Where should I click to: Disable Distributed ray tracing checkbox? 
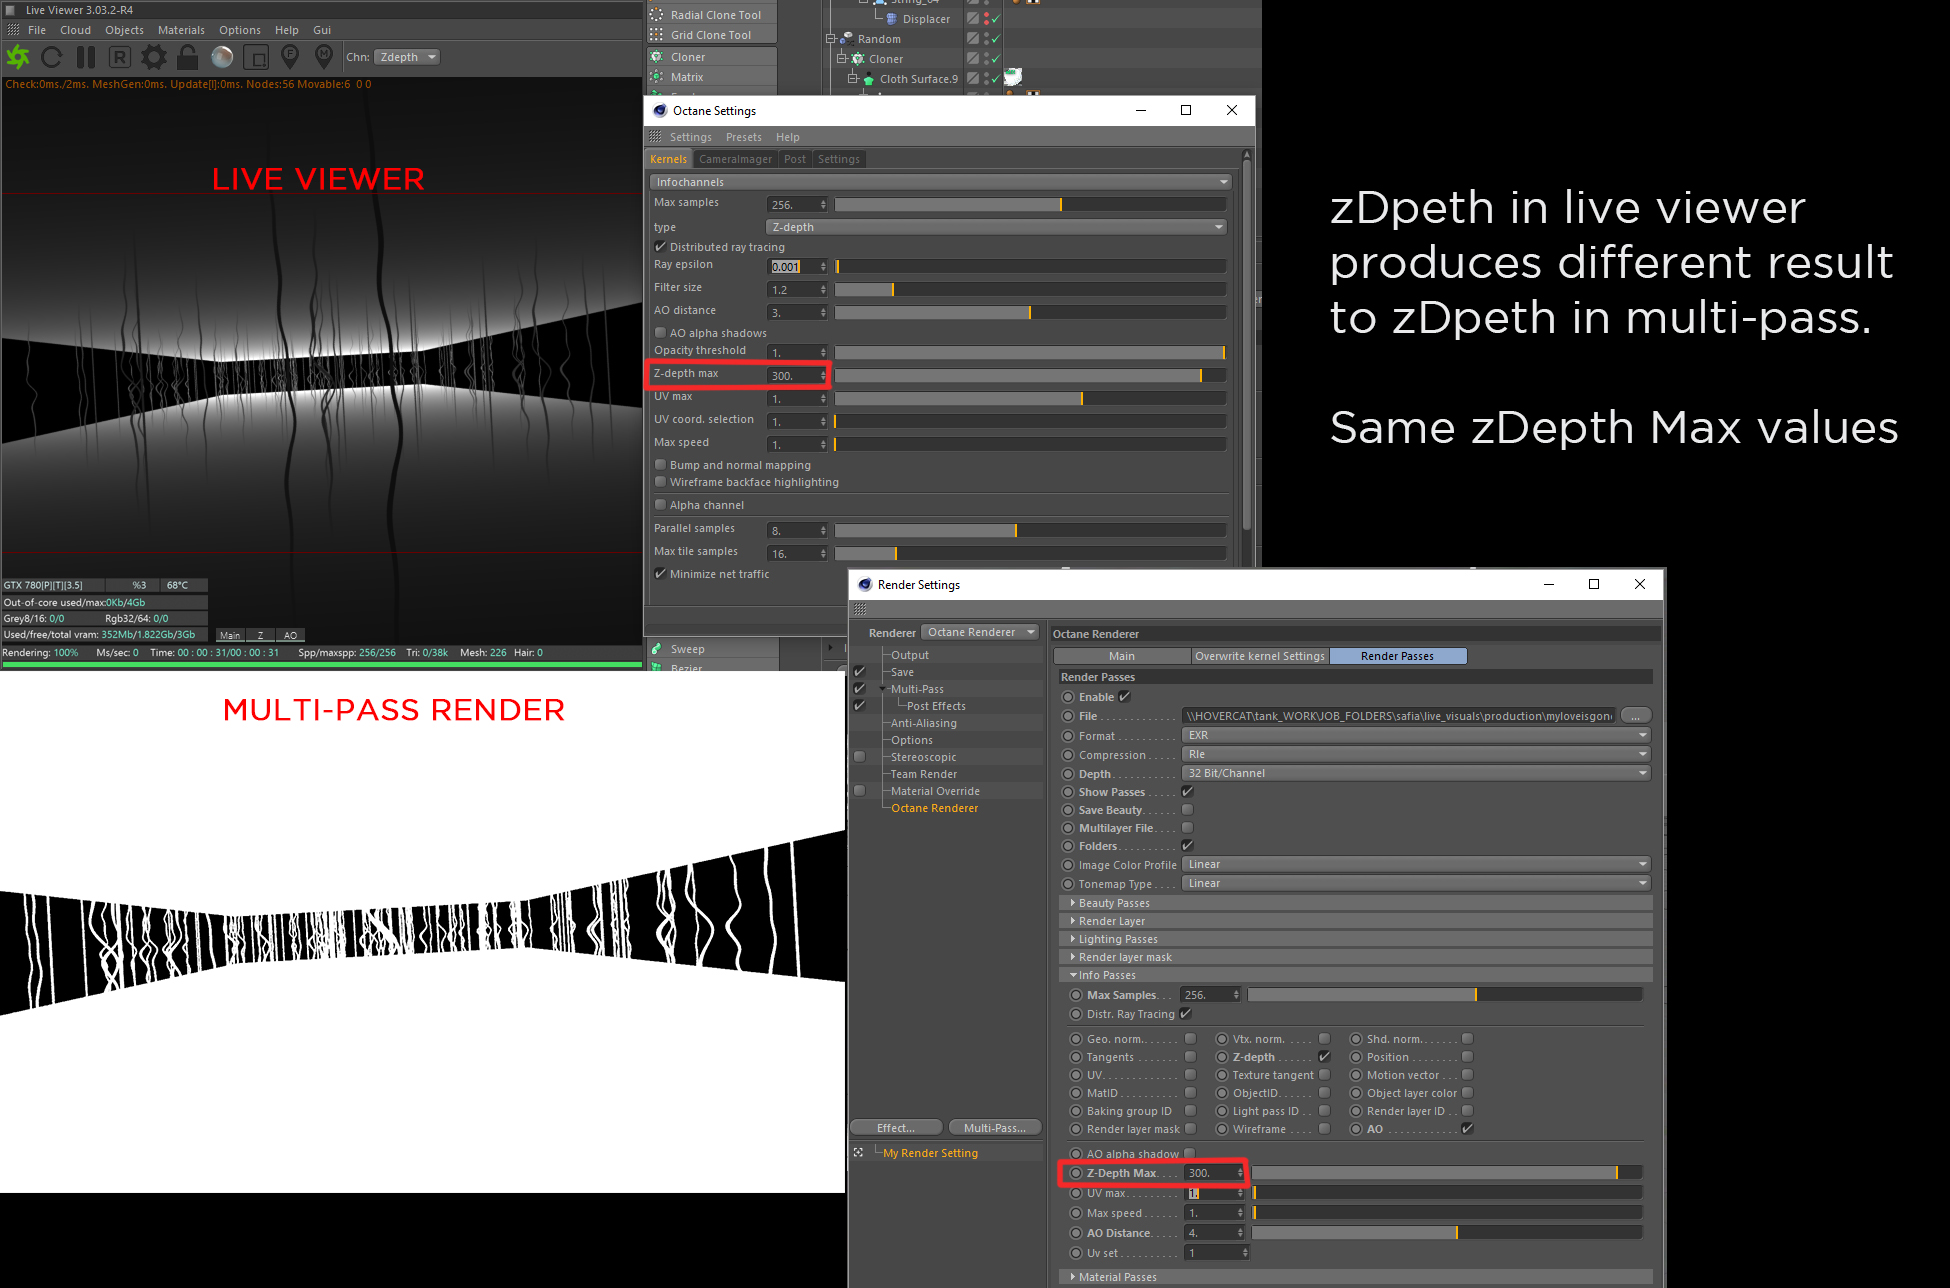pos(660,247)
